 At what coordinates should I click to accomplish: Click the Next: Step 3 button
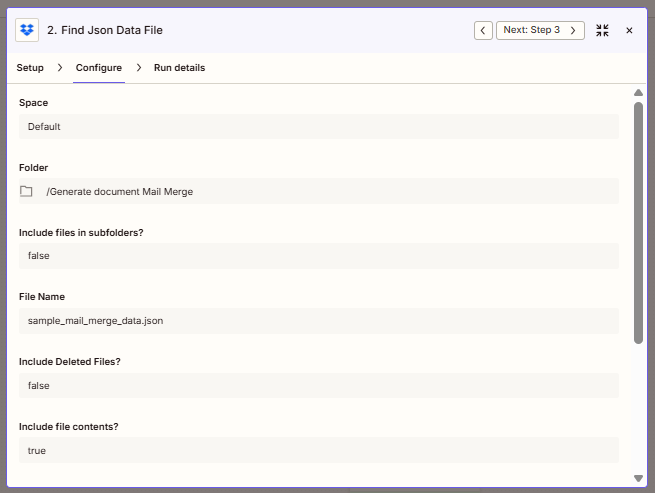click(x=540, y=30)
